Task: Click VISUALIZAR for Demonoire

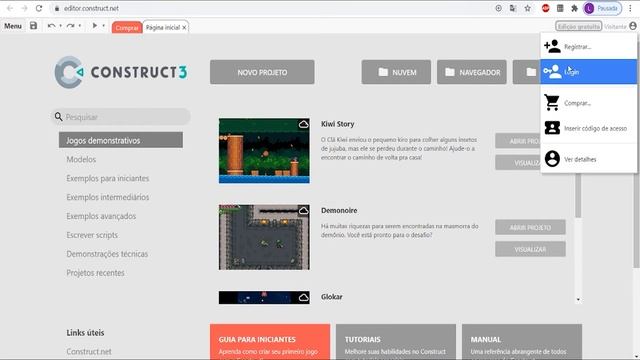Action: (530, 249)
